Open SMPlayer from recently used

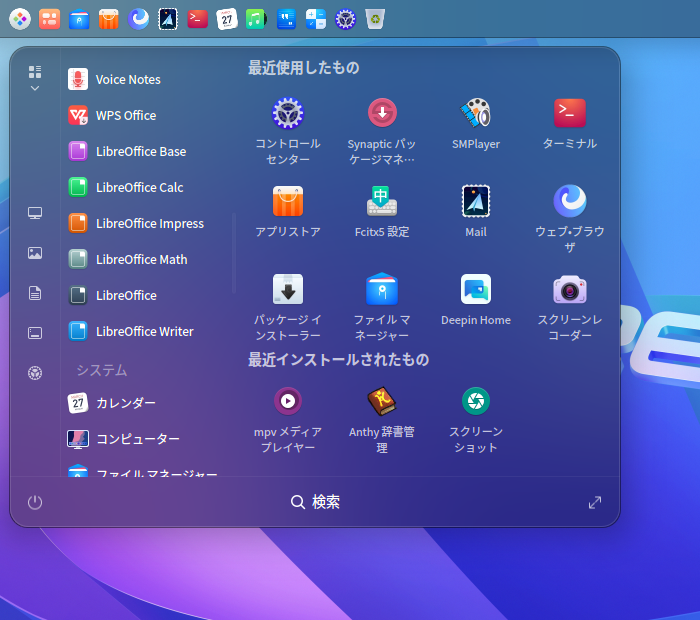[x=476, y=114]
